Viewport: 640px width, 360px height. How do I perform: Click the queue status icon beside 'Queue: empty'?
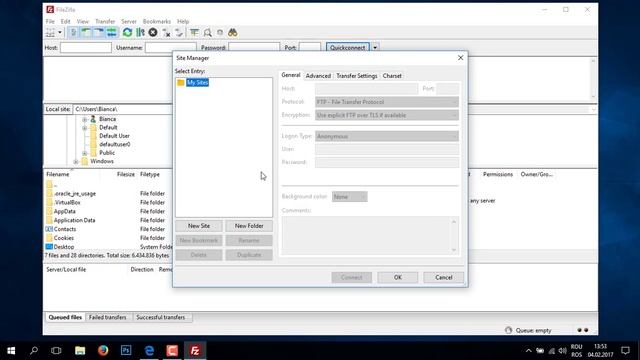[x=508, y=330]
